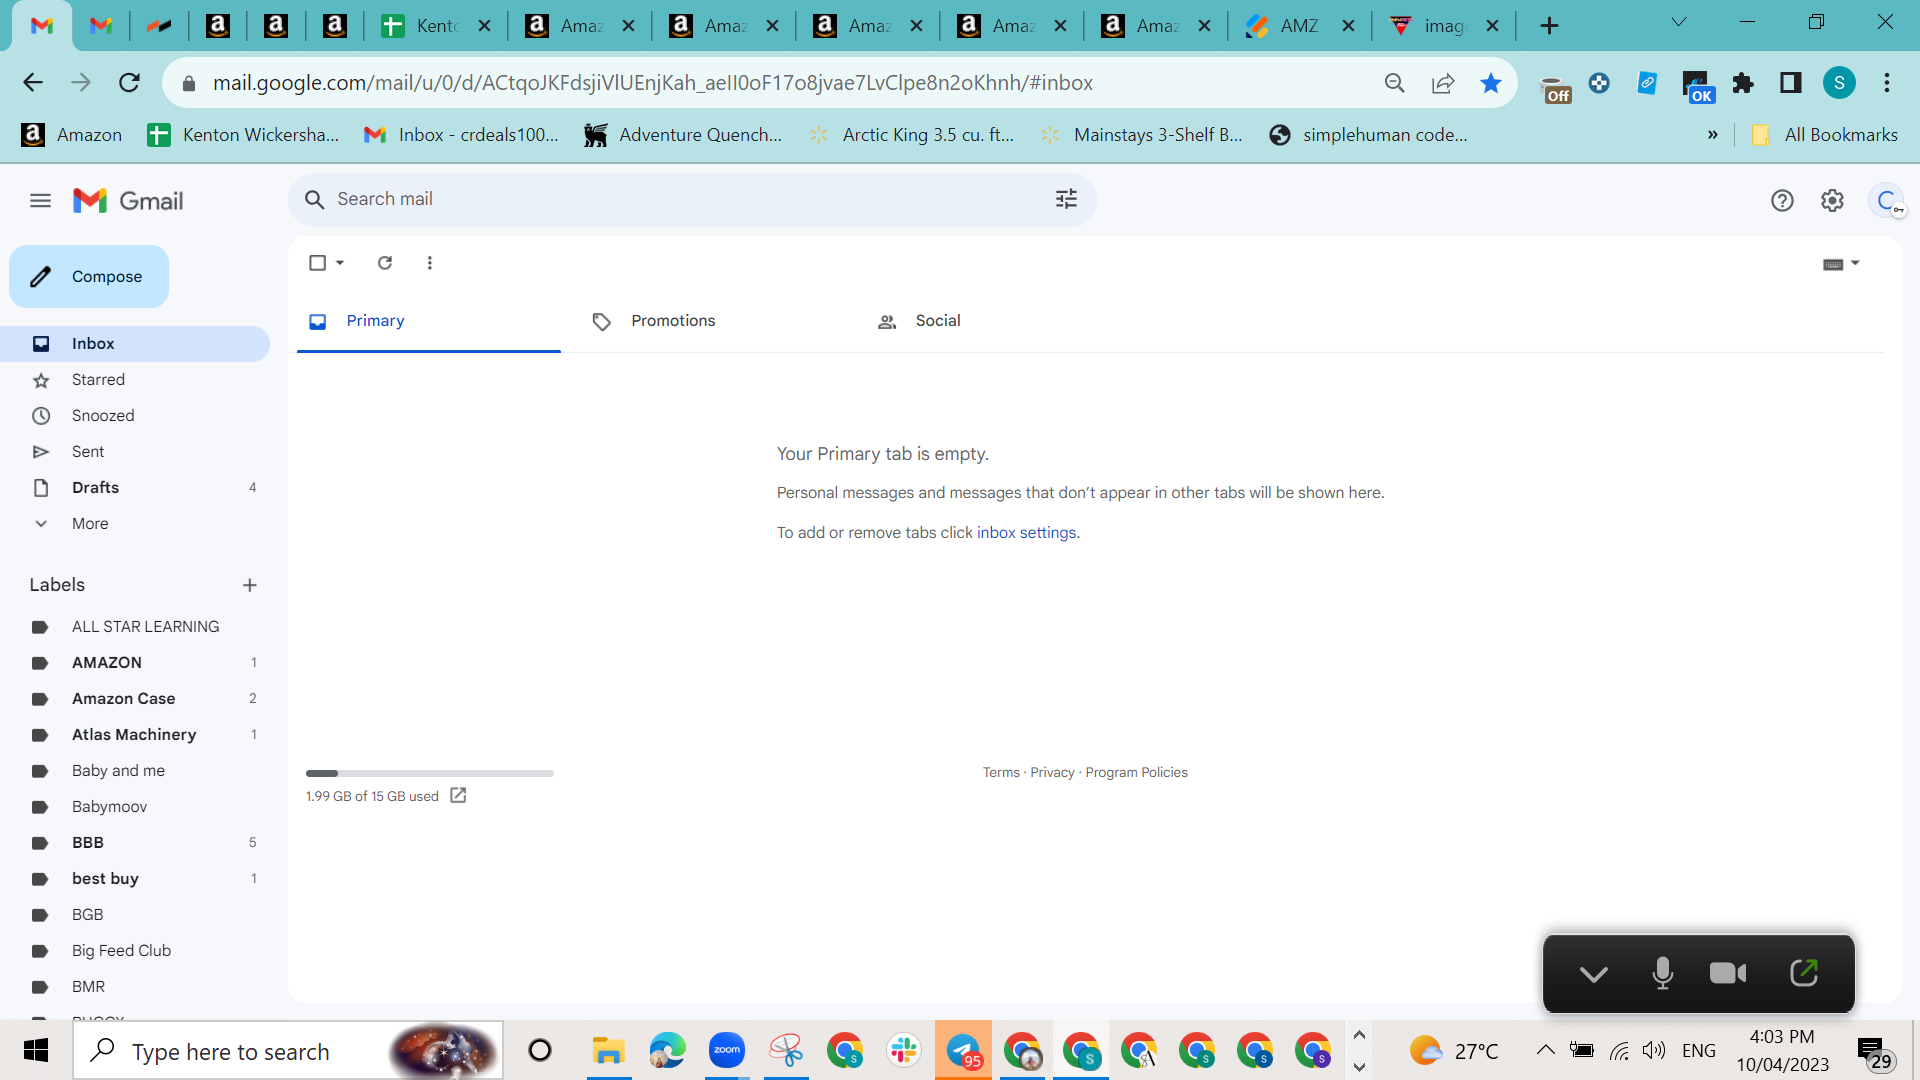1920x1080 pixels.
Task: Bookmark star icon in address bar
Action: 1490,83
